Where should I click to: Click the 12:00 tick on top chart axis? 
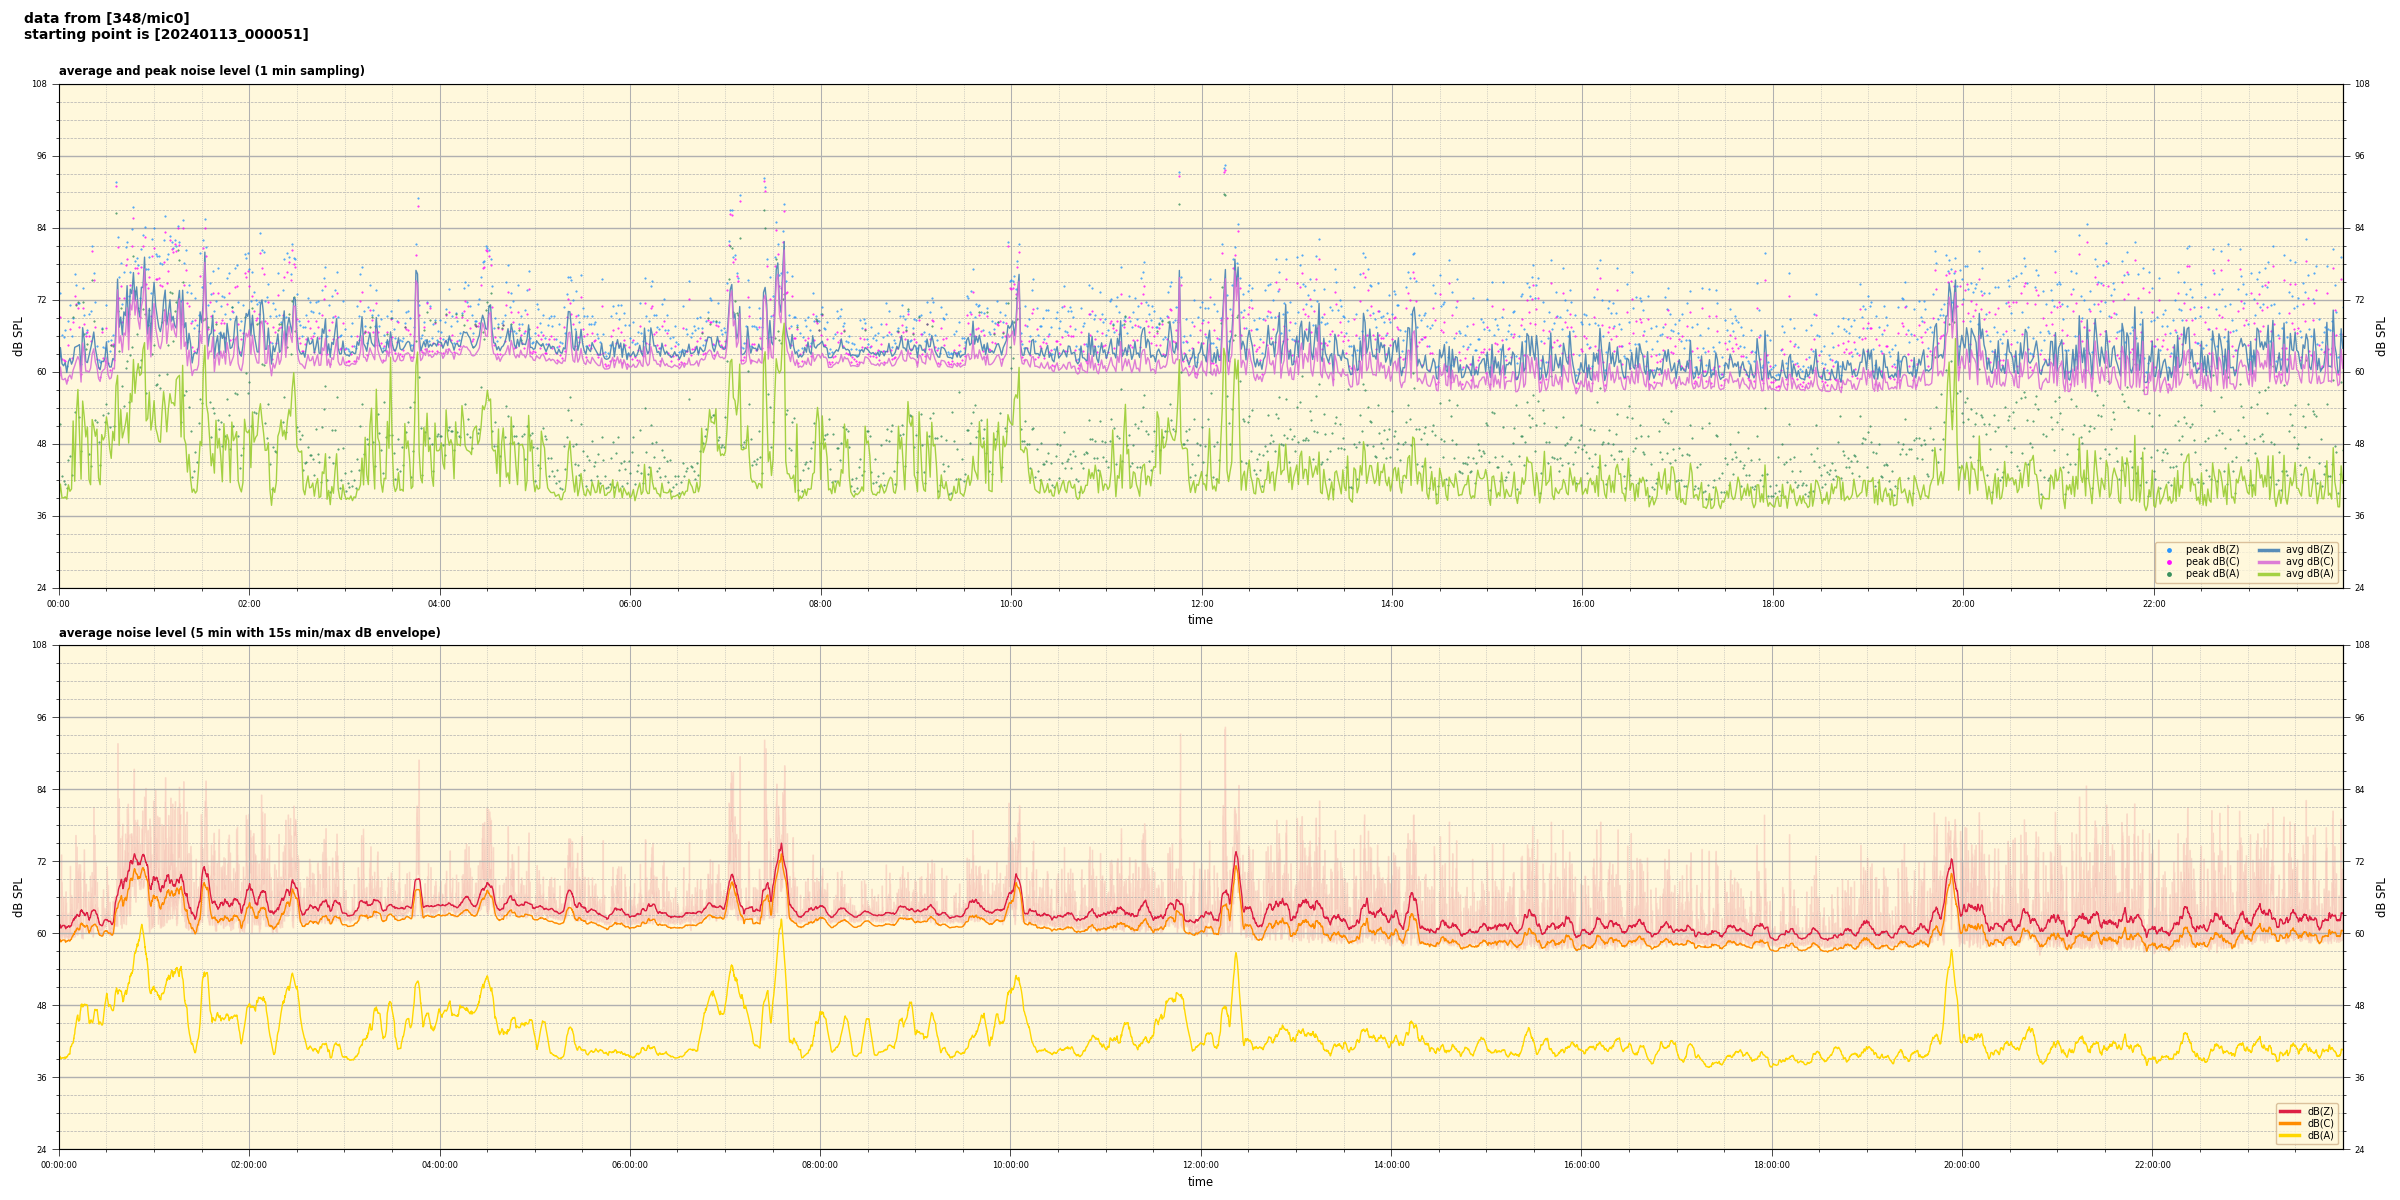point(1201,604)
